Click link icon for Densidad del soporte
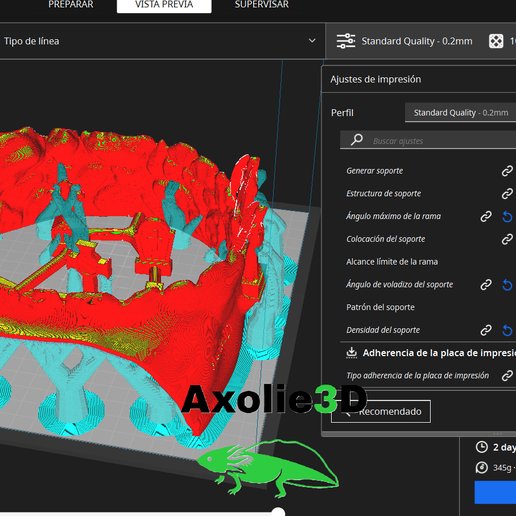This screenshot has width=516, height=516. tap(486, 330)
